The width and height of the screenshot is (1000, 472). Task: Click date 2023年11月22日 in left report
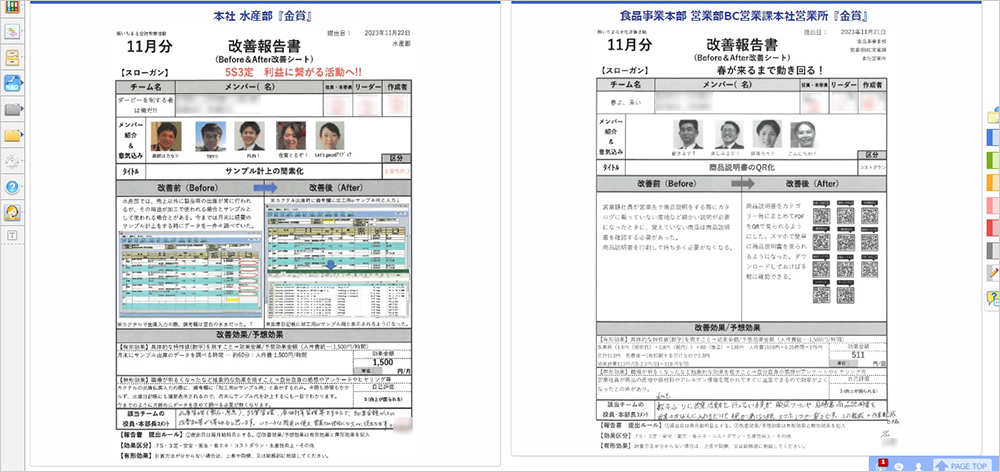coord(387,33)
